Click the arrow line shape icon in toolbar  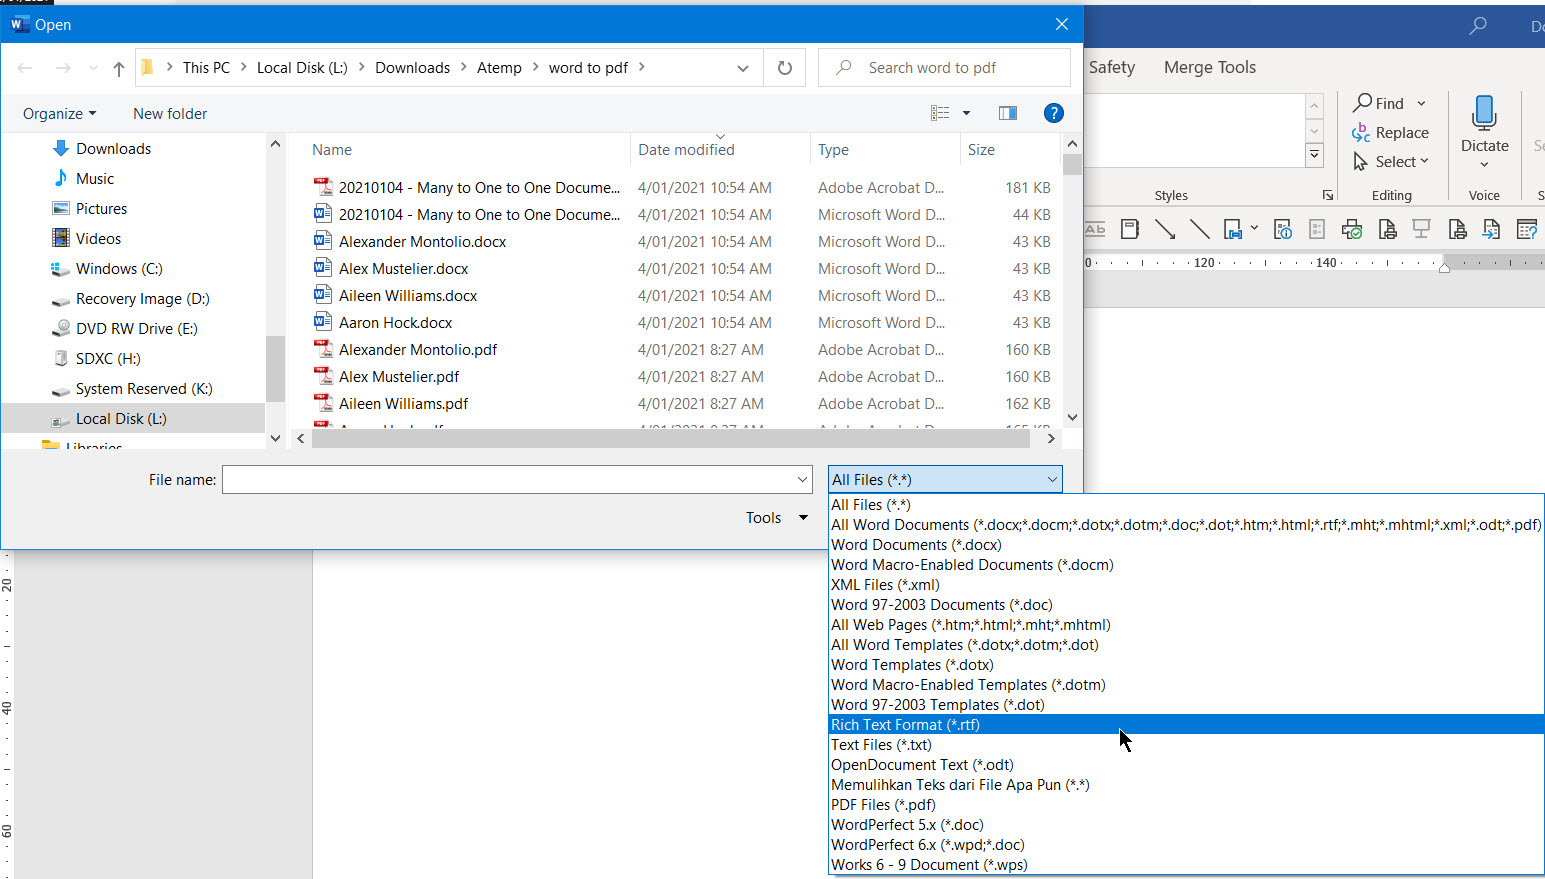1165,229
